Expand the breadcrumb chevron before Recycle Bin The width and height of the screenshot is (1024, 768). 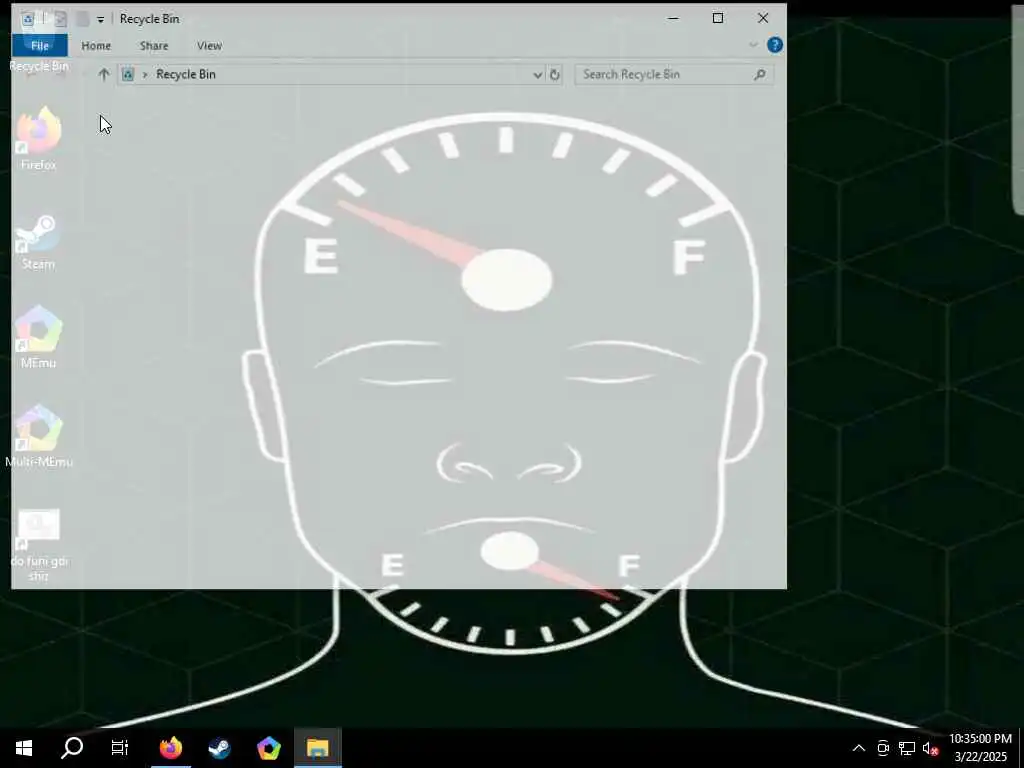coord(145,74)
